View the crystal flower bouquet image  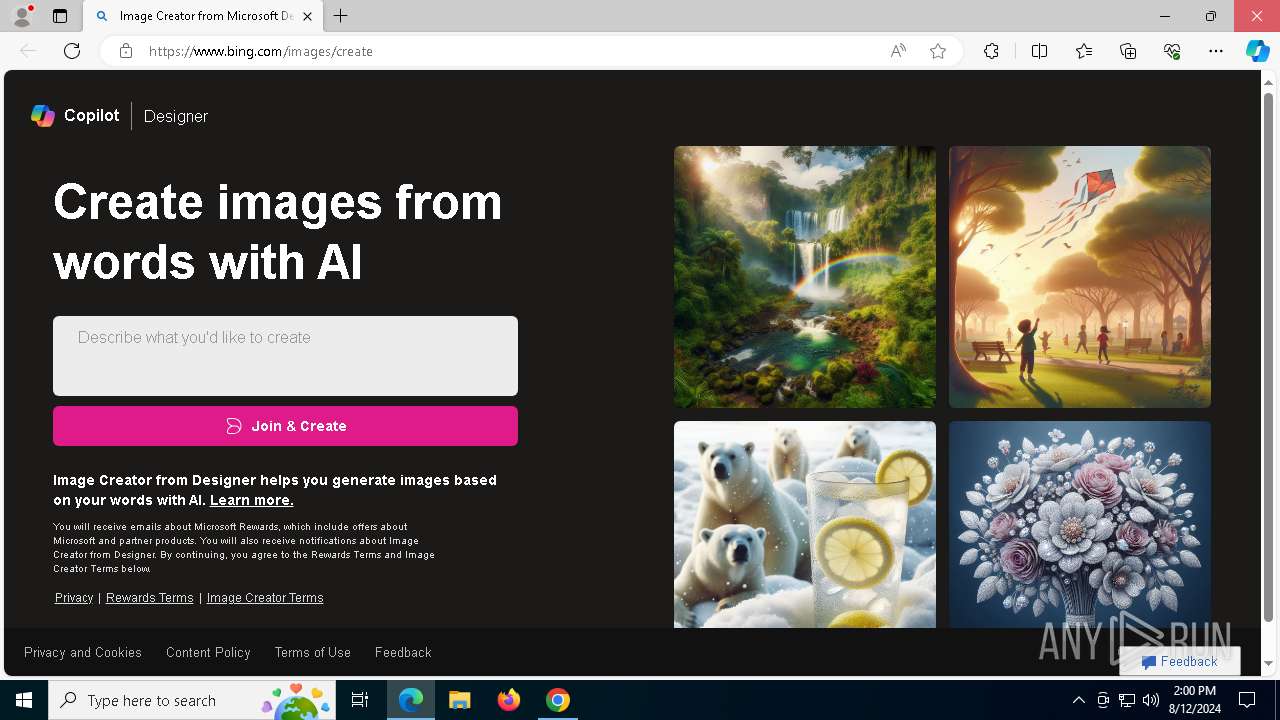coord(1080,524)
